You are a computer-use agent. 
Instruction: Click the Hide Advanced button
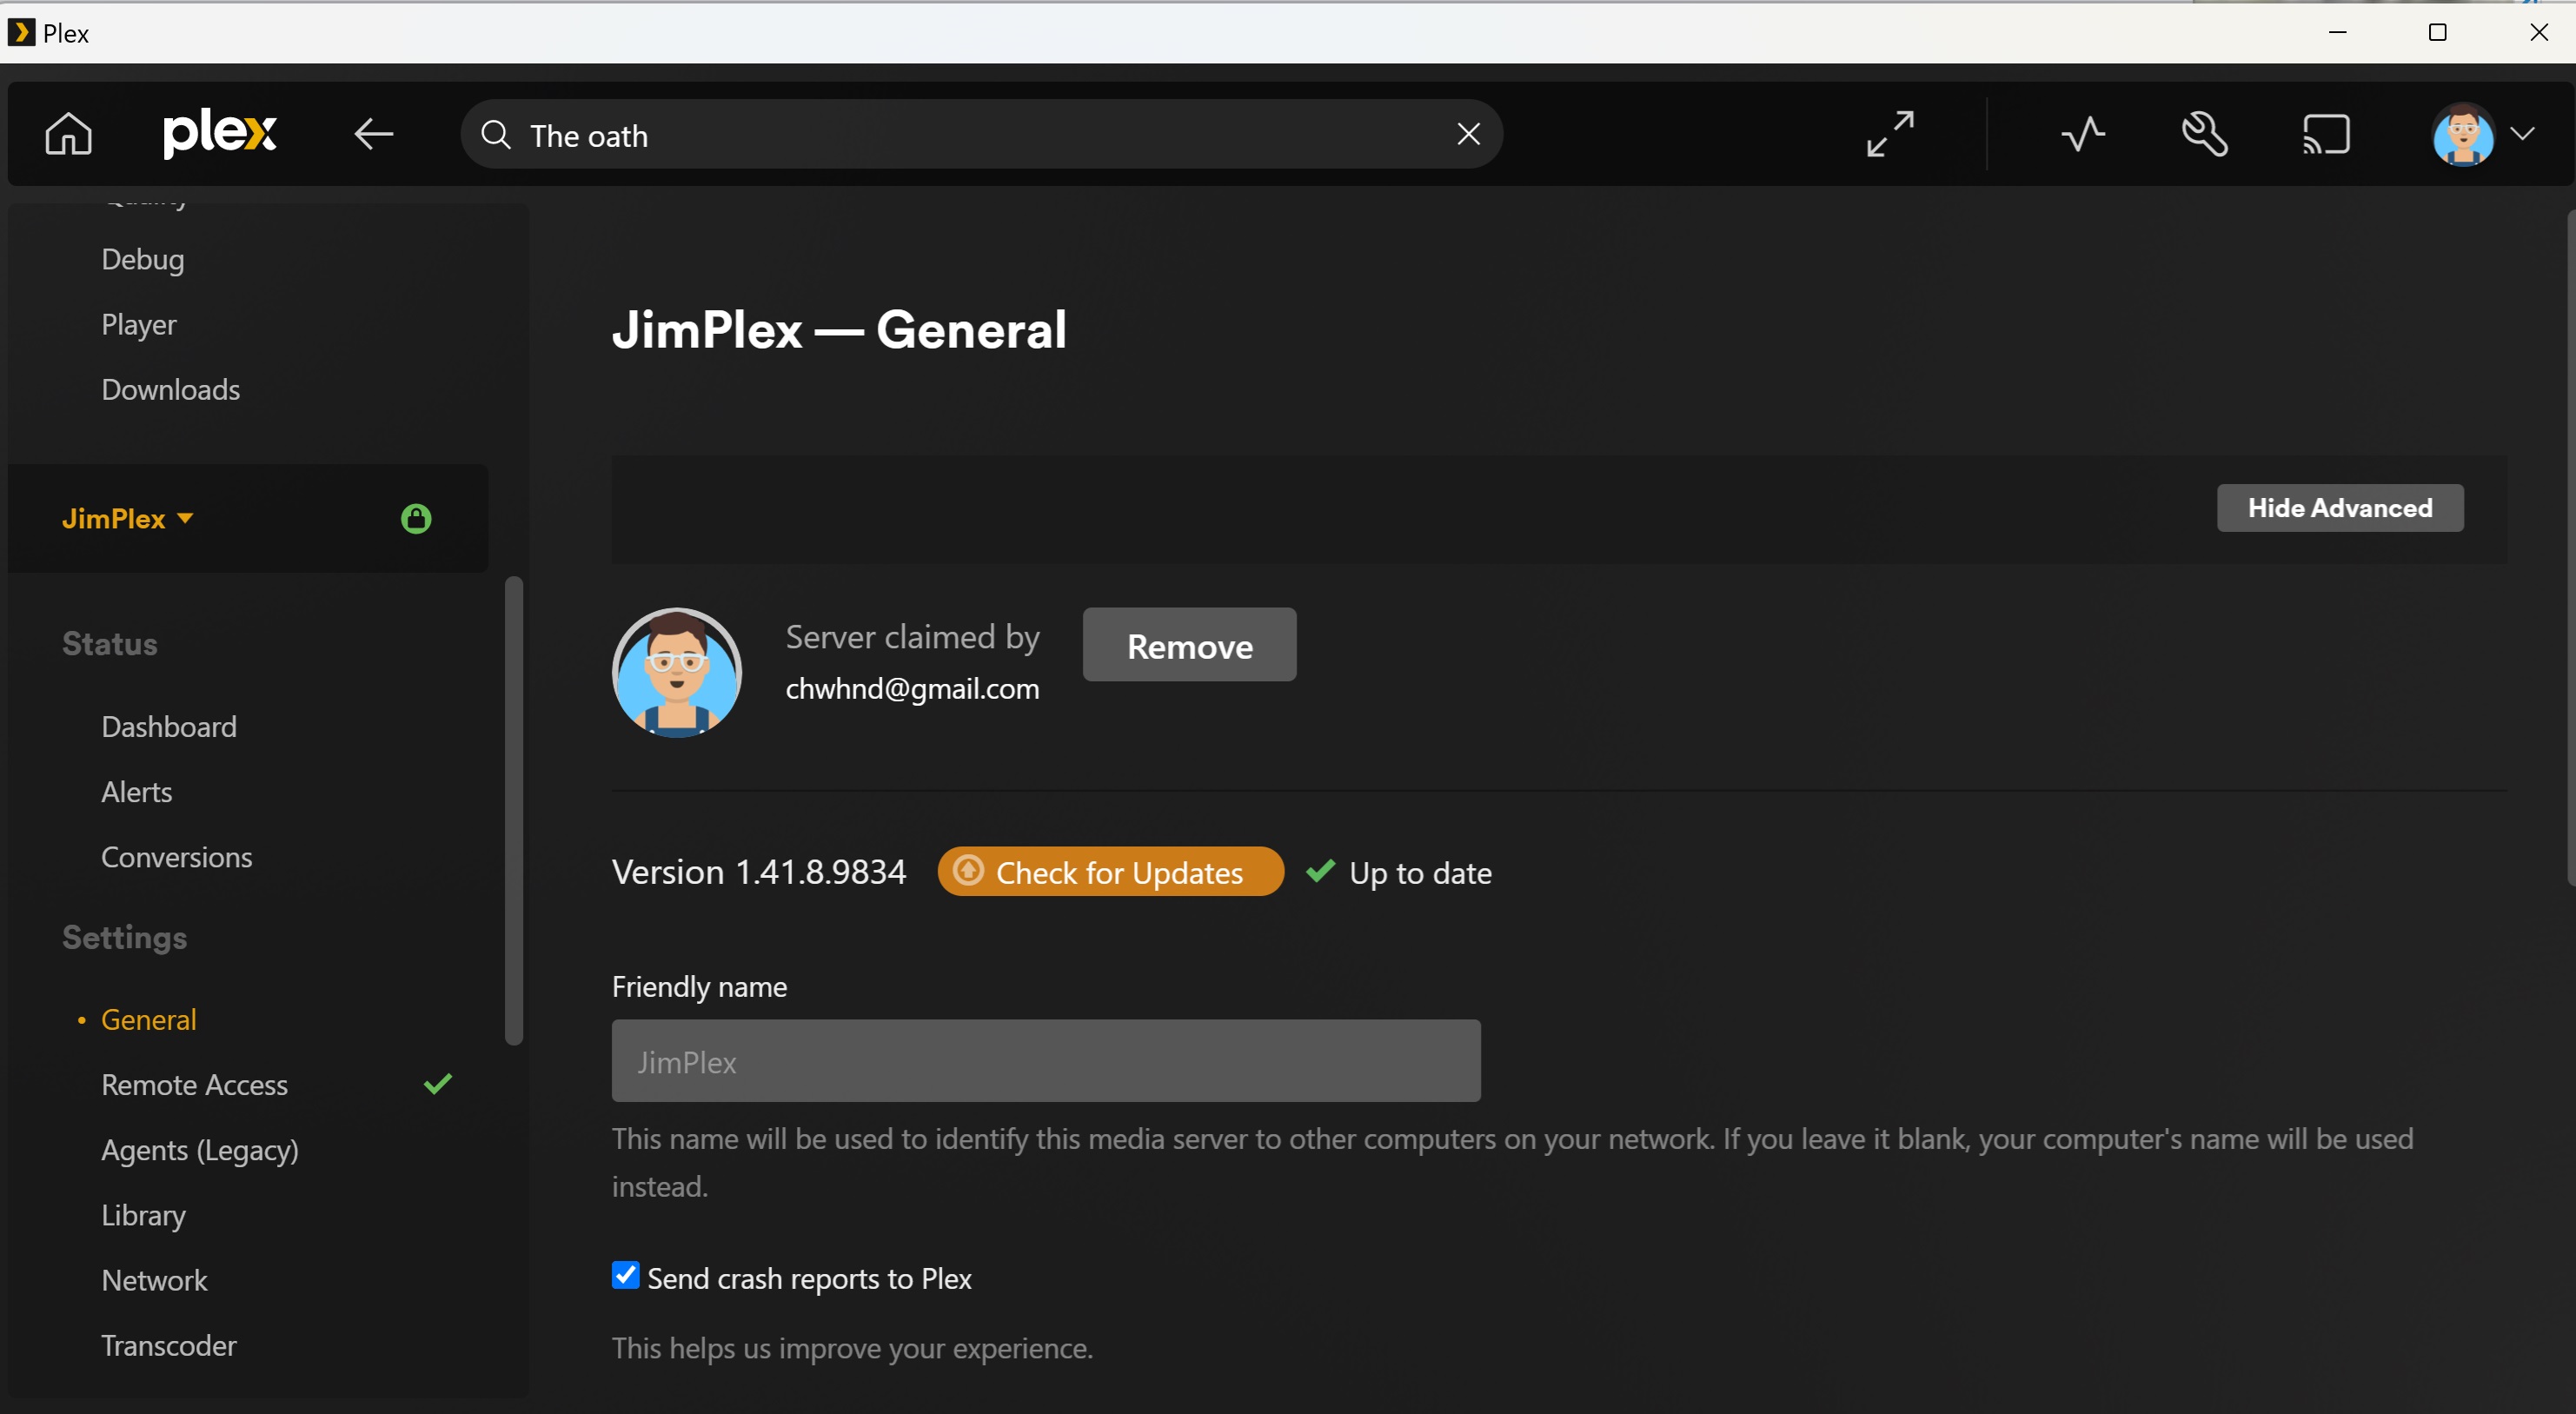pos(2340,508)
